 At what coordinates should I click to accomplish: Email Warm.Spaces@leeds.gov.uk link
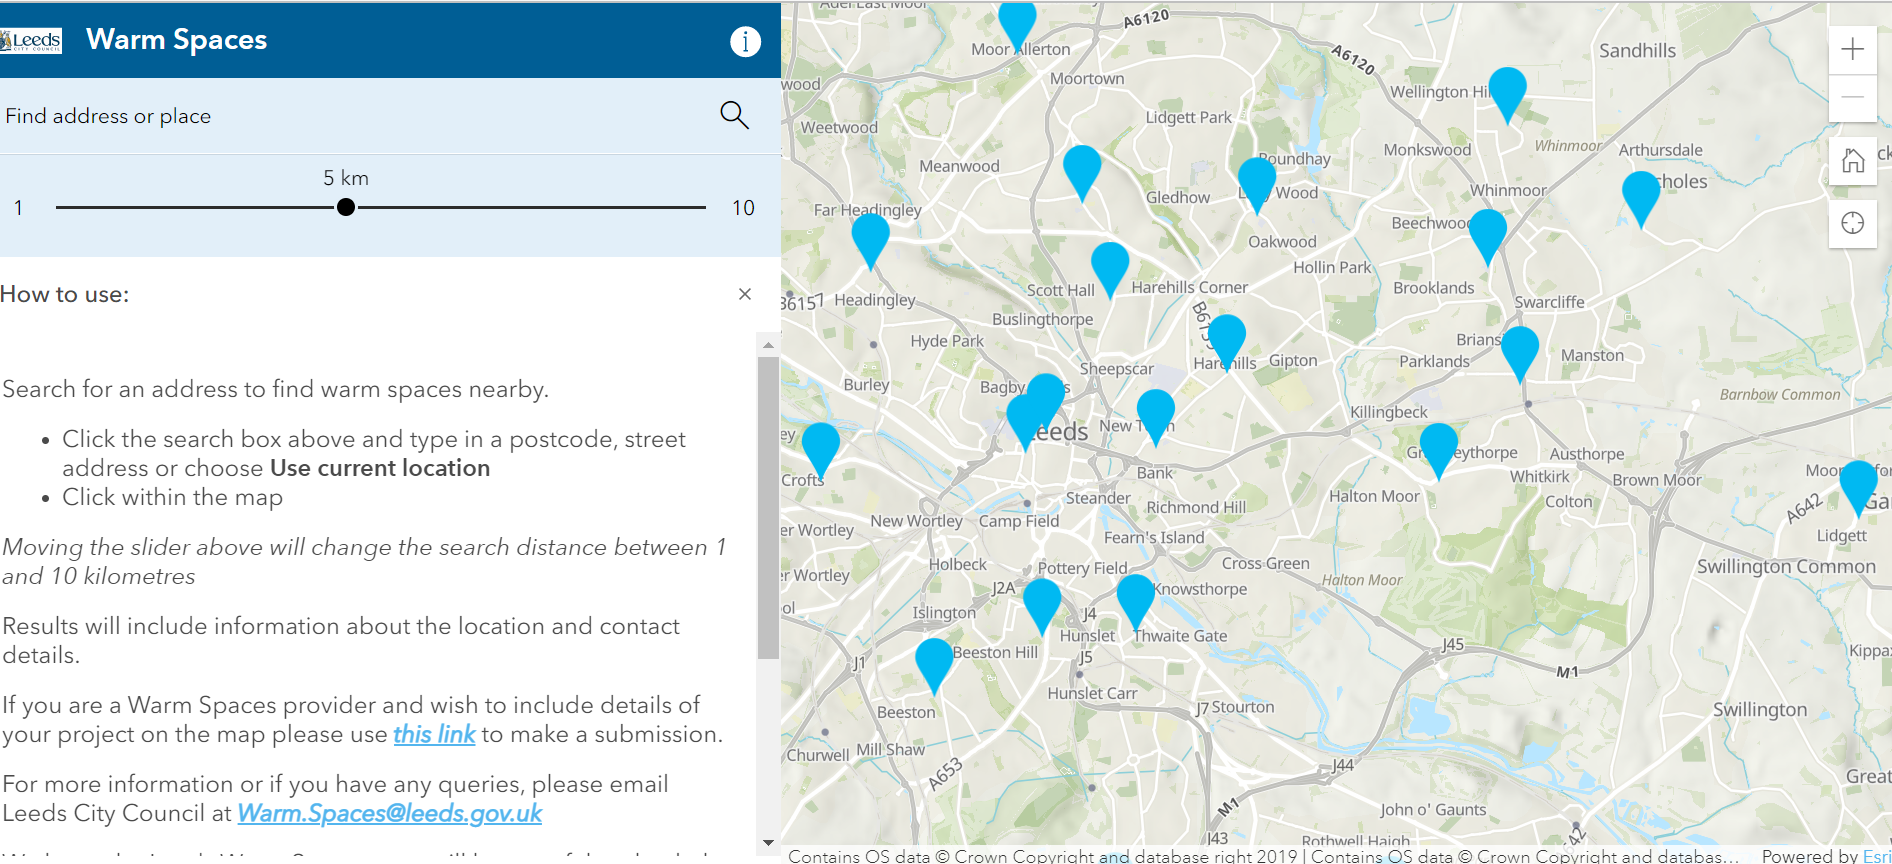[x=389, y=813]
